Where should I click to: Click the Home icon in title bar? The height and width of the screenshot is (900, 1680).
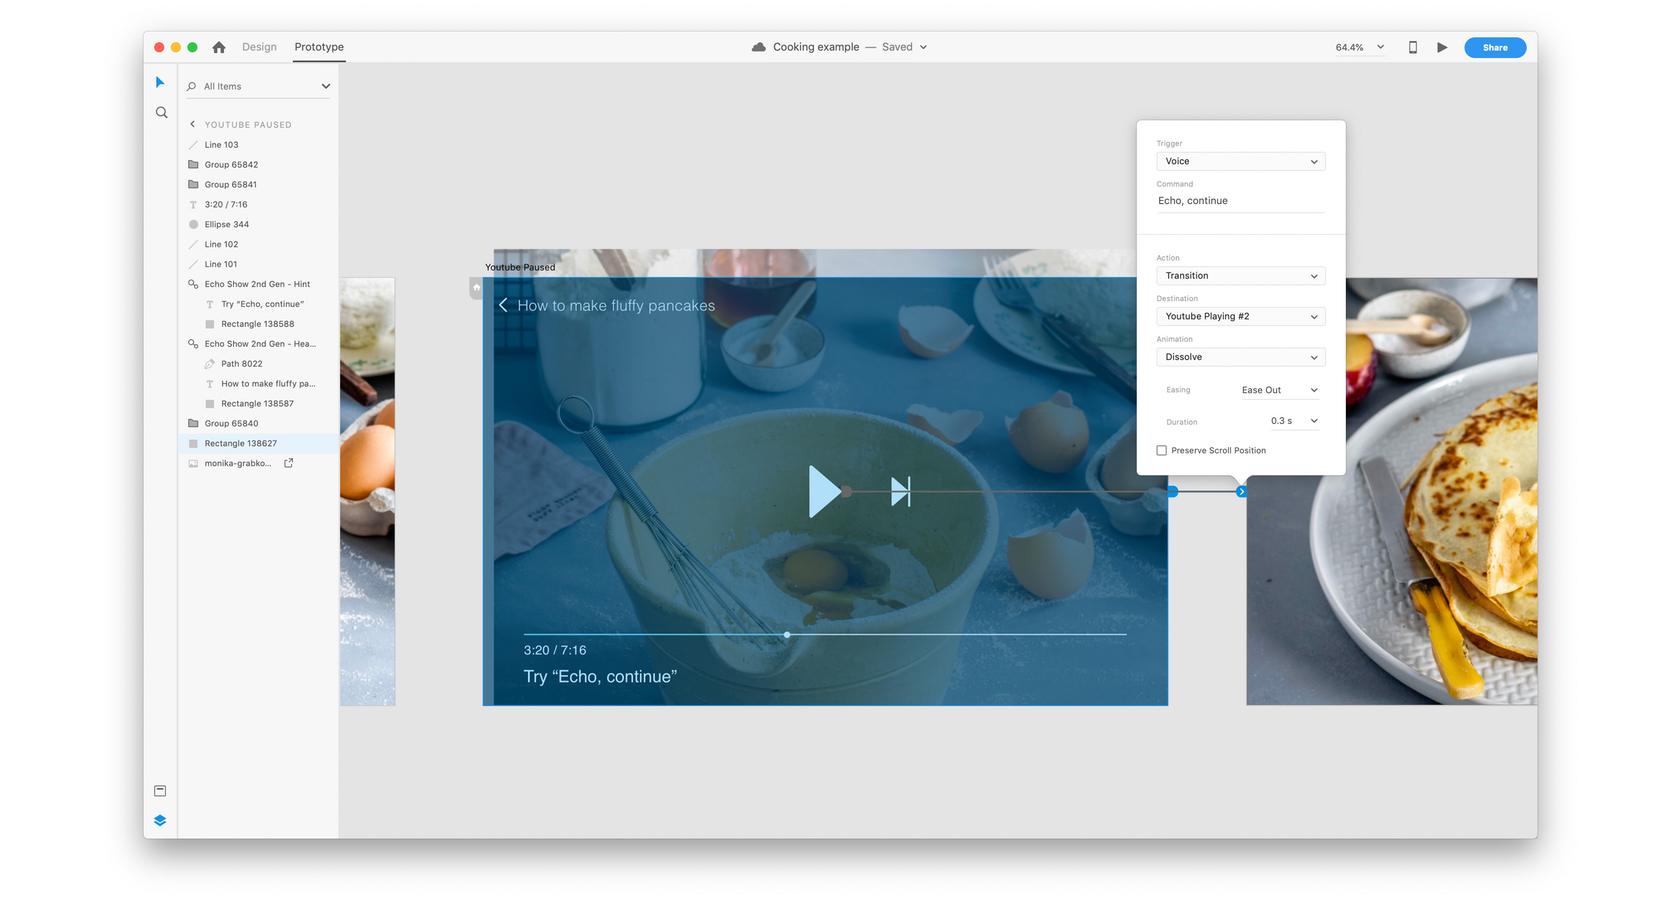219,47
